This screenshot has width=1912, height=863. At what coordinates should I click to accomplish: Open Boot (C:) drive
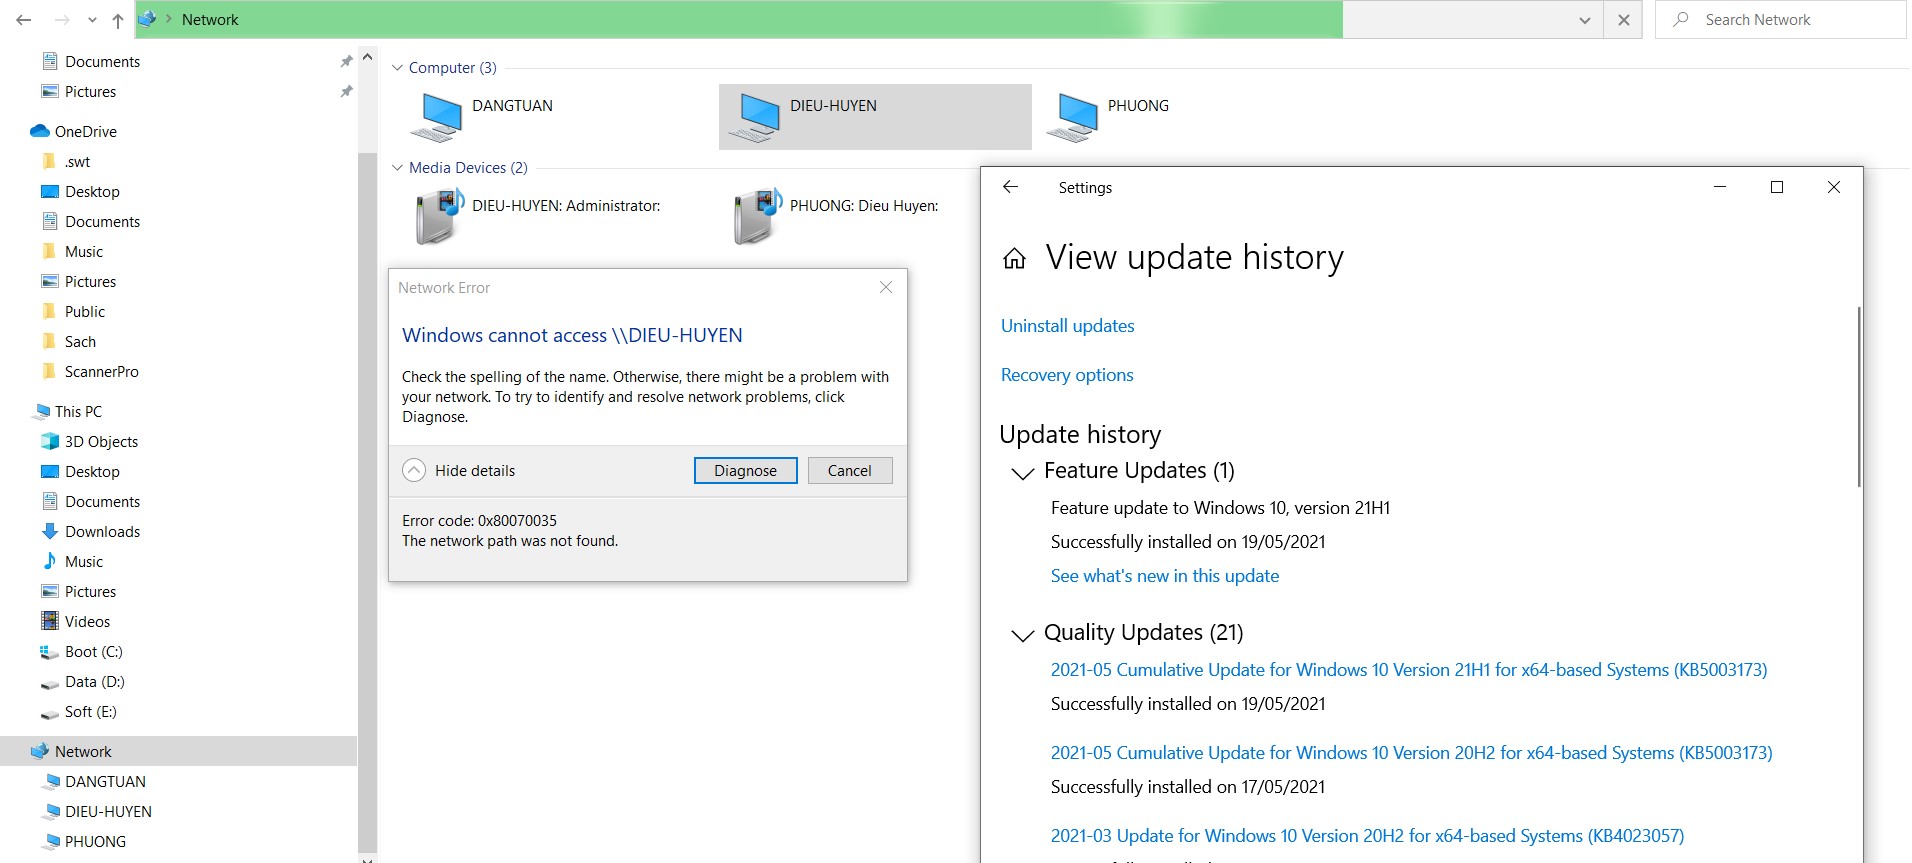(82, 651)
